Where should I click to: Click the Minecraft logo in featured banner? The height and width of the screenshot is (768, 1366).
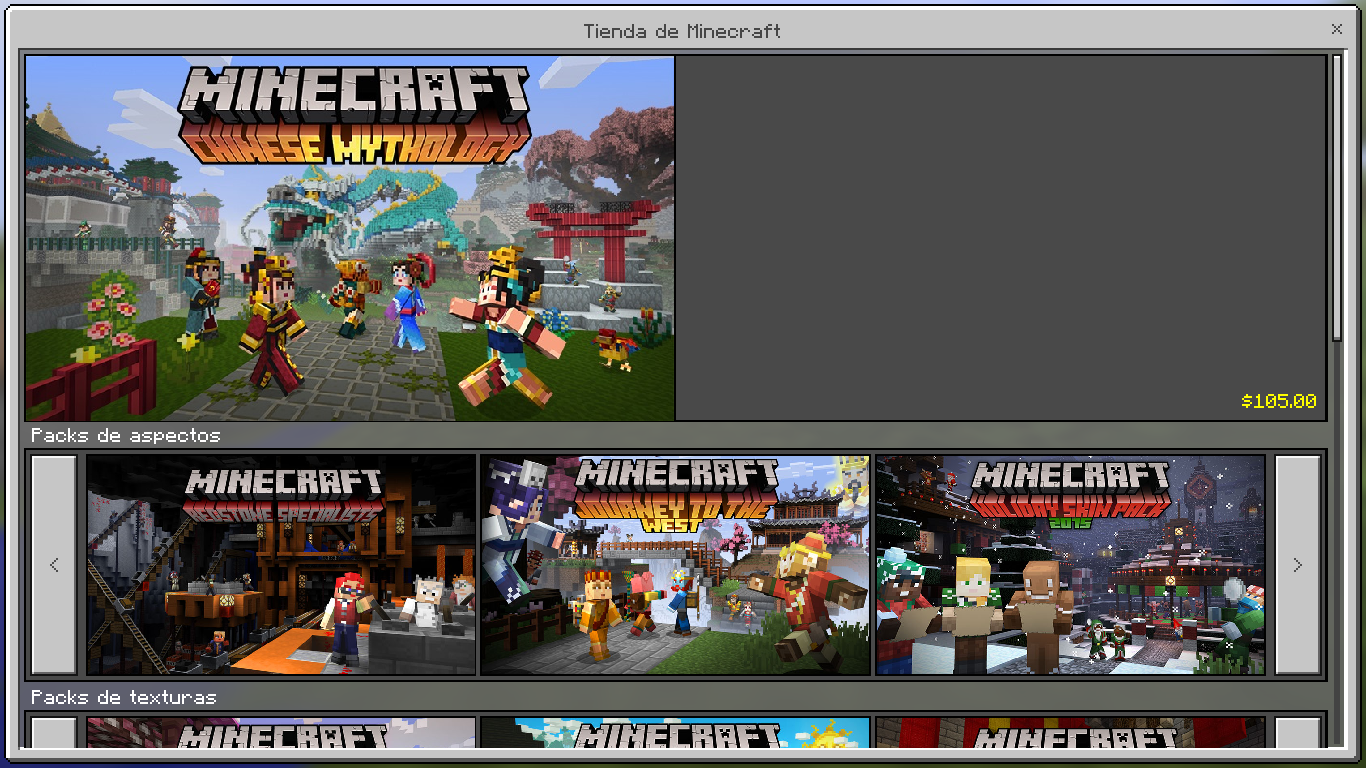pyautogui.click(x=355, y=95)
